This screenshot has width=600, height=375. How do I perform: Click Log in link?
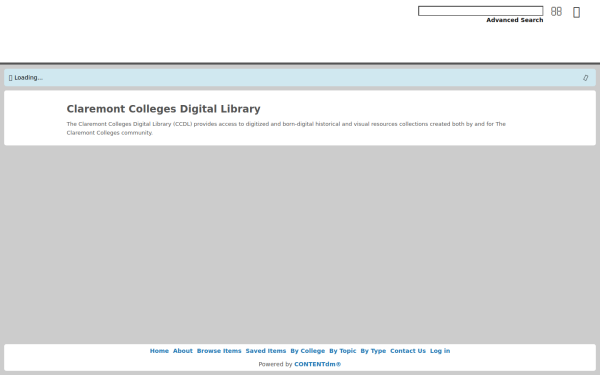click(440, 351)
